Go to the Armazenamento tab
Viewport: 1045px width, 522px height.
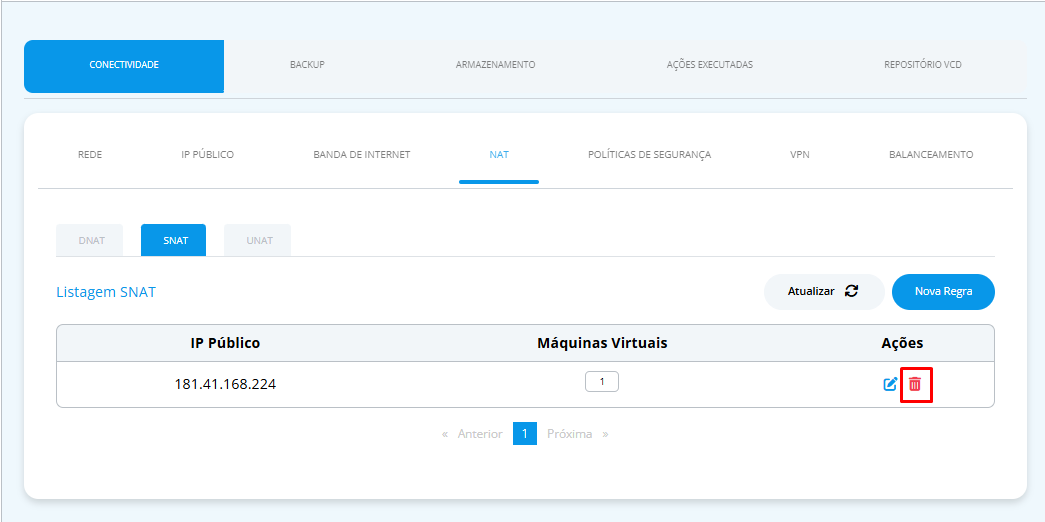(x=495, y=65)
